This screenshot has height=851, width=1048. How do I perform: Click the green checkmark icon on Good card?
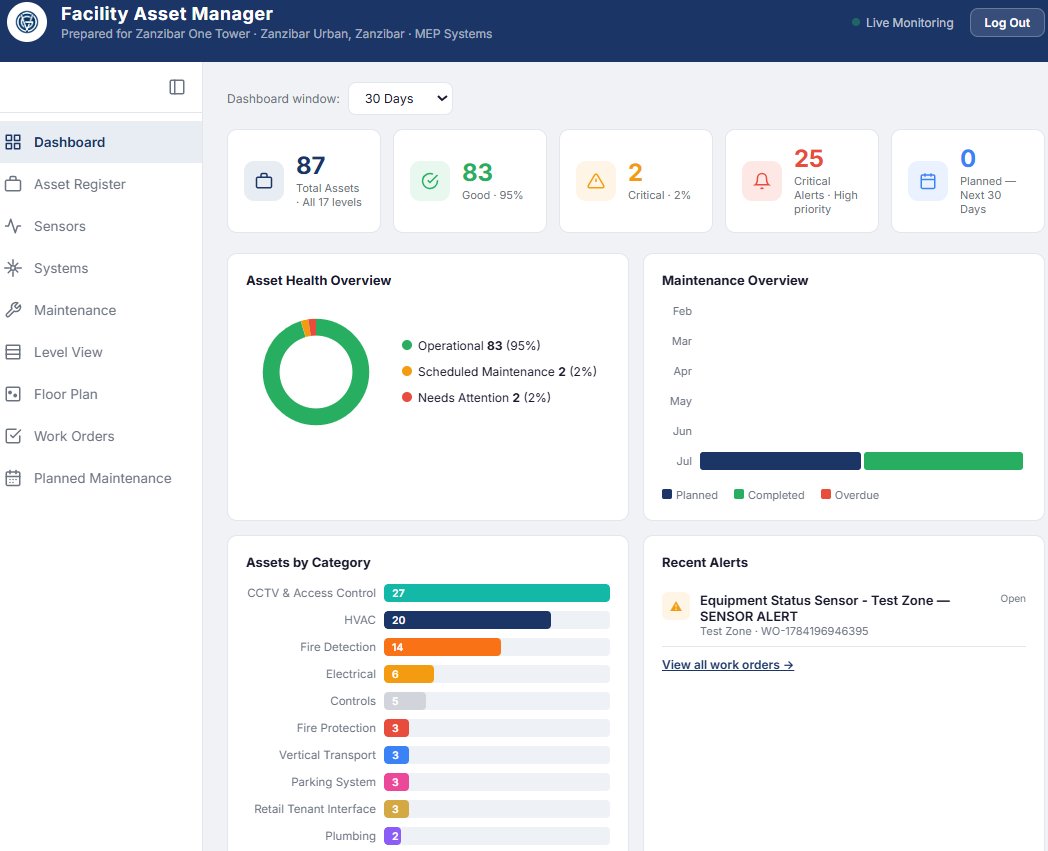430,181
